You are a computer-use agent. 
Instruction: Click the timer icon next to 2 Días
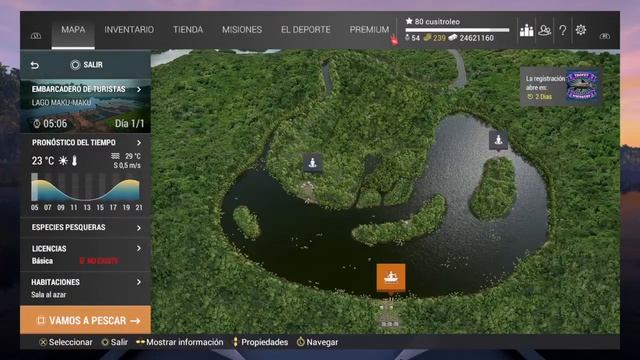530,97
